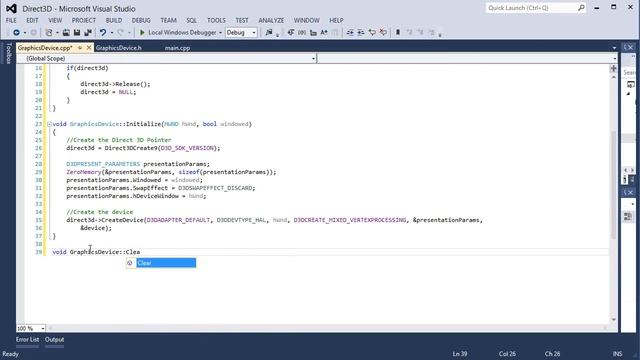The image size is (640, 360).
Task: Open the HELP menu
Action: tap(336, 20)
